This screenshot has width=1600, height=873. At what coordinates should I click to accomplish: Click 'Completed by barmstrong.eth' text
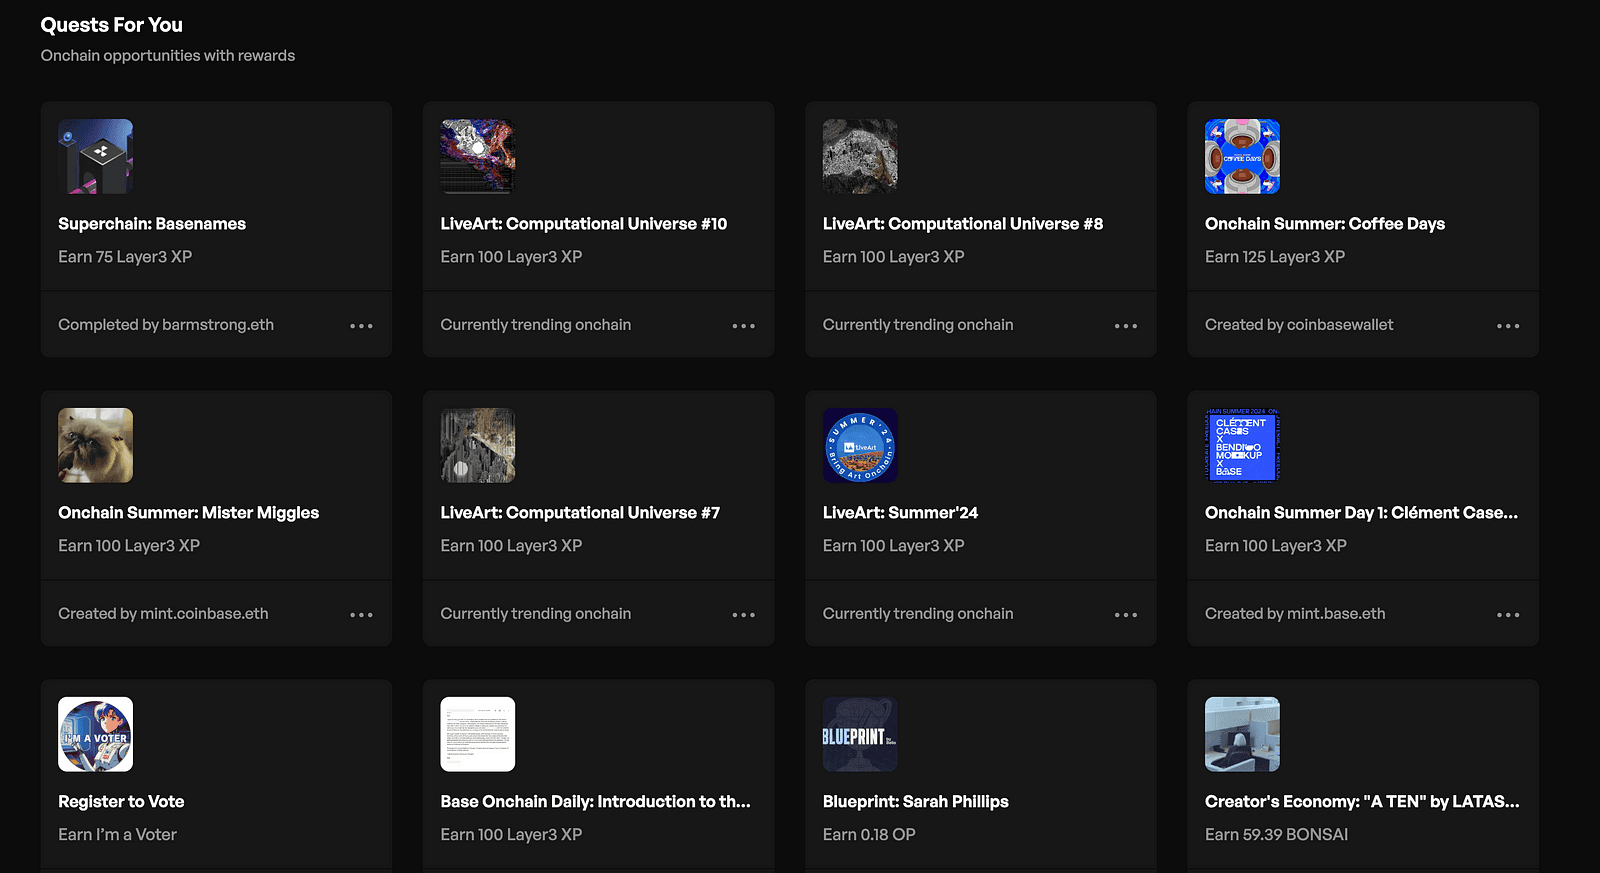tap(166, 325)
